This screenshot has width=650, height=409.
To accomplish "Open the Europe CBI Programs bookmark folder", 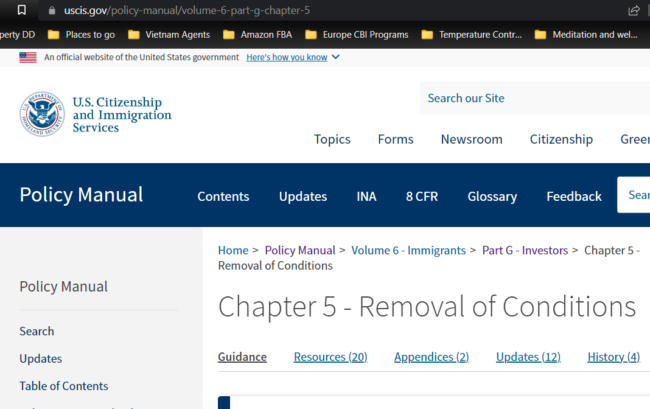I will [357, 35].
